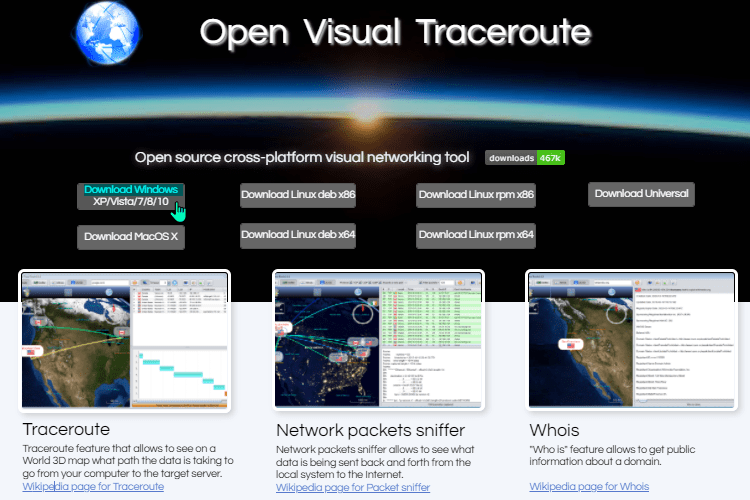Download the Windows XP/Vista/7/8/10 version

click(x=131, y=196)
